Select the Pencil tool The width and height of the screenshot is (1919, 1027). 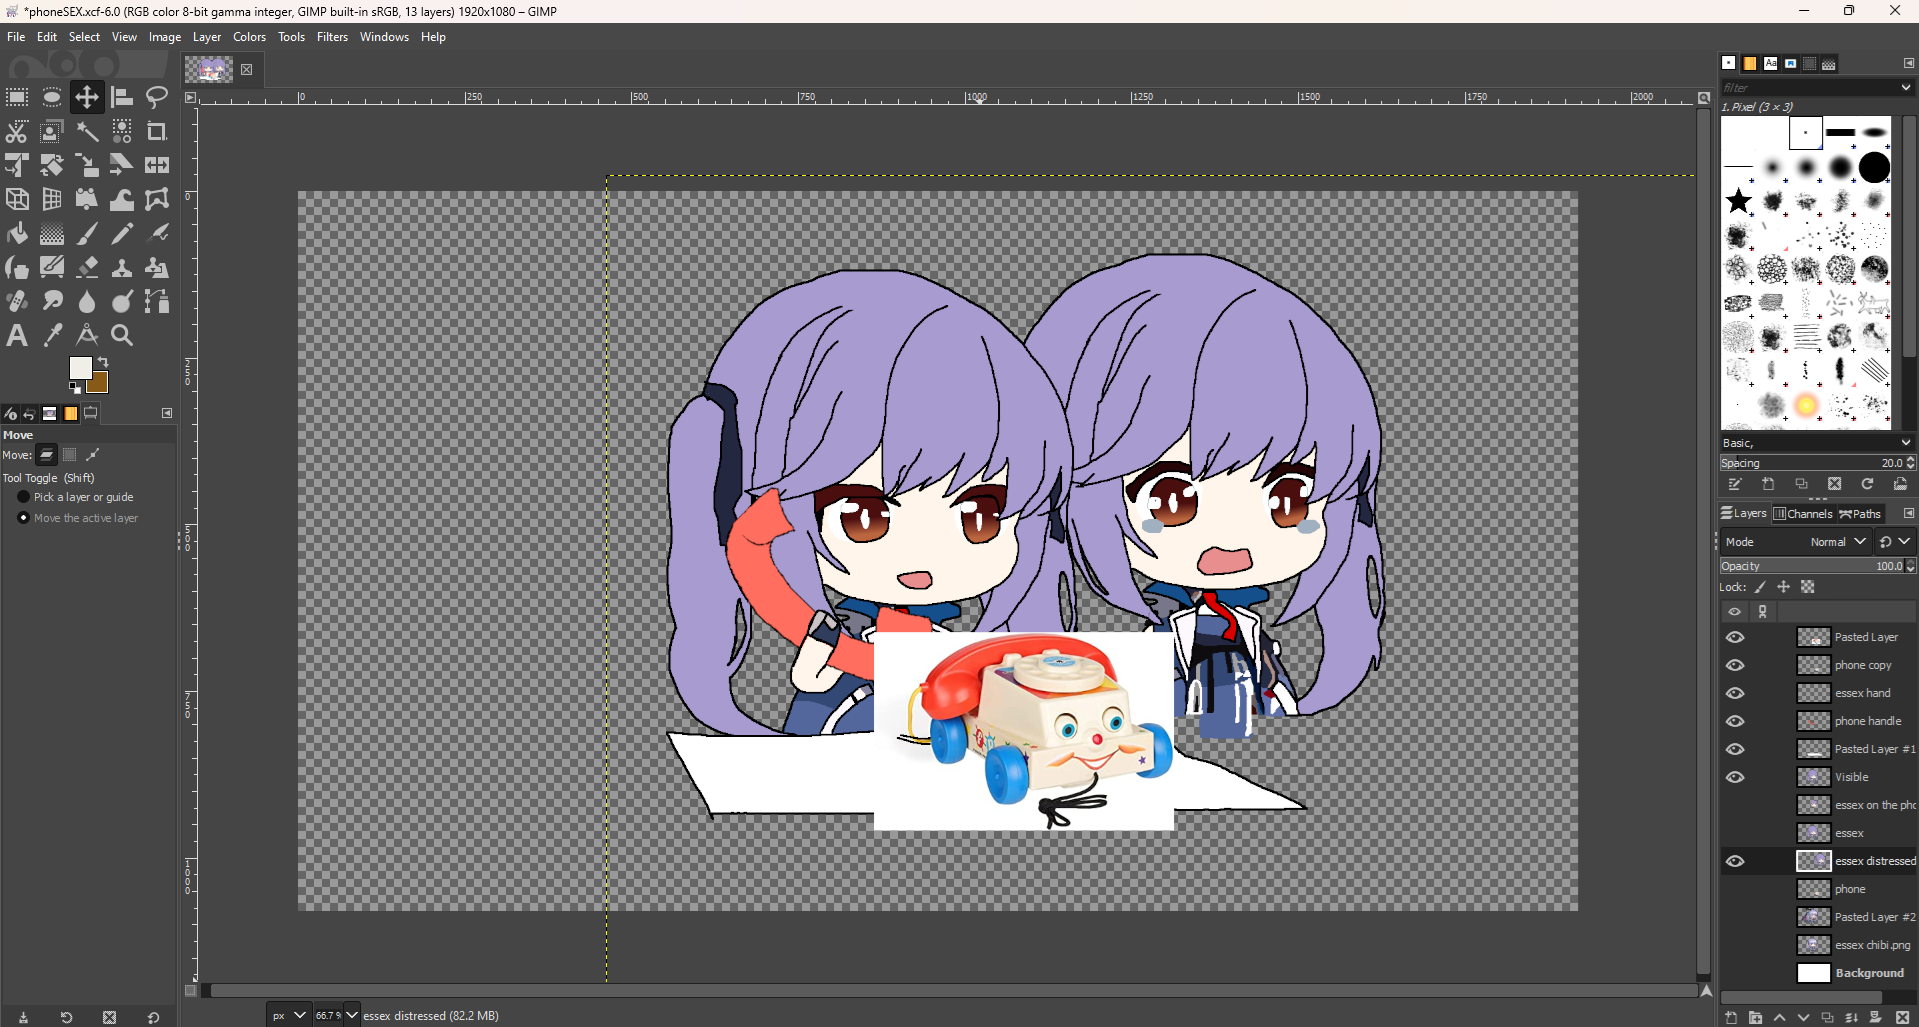point(122,233)
